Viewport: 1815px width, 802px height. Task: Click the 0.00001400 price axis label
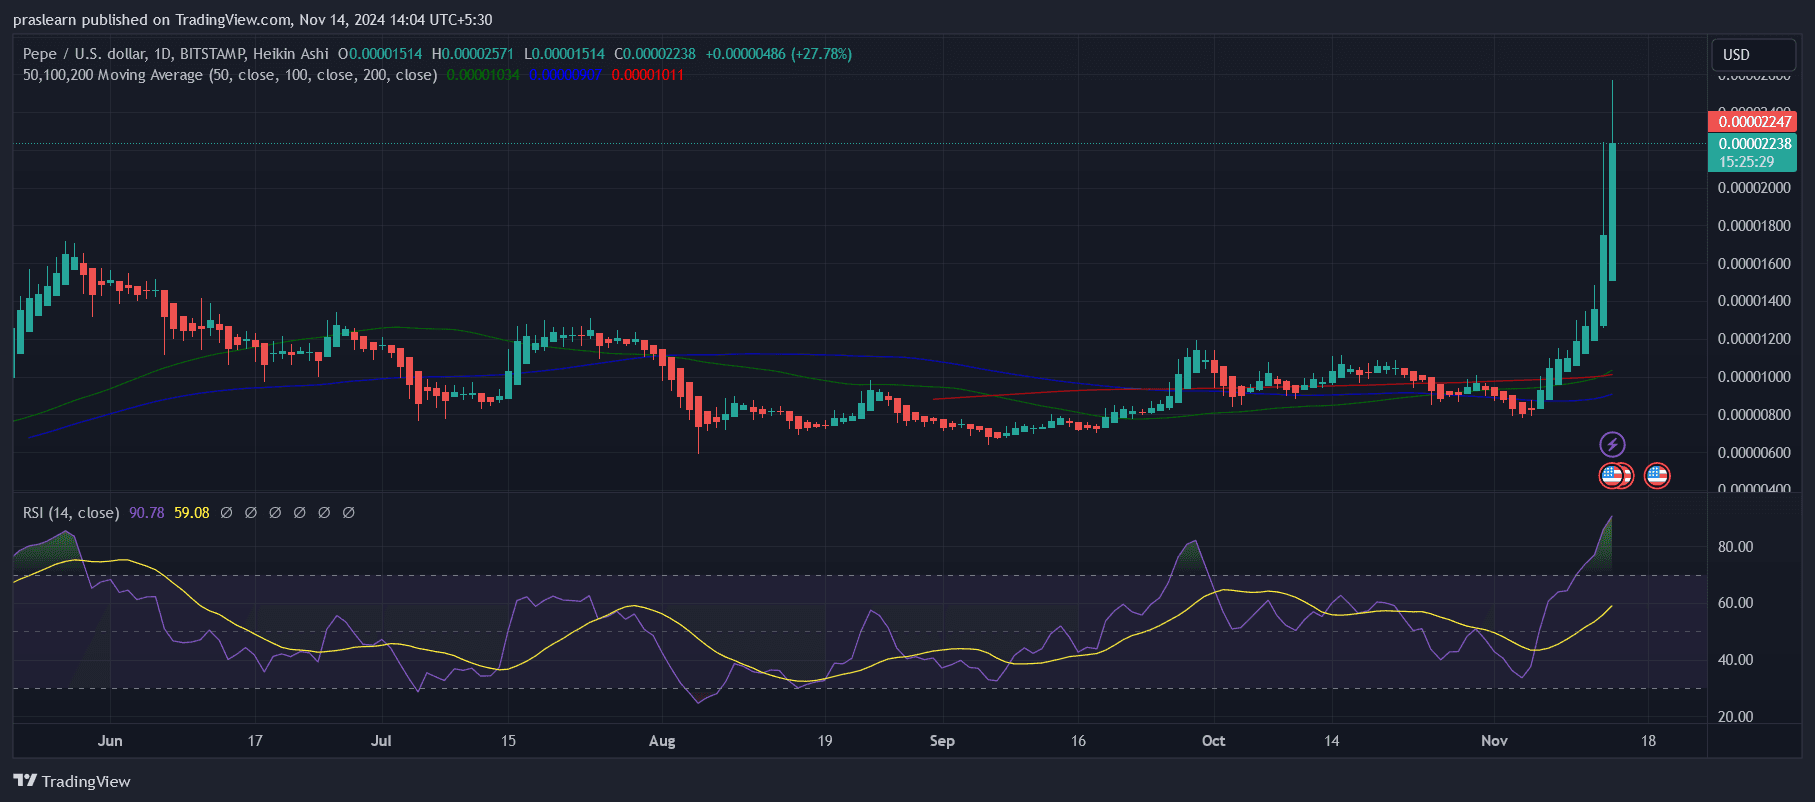1754,301
